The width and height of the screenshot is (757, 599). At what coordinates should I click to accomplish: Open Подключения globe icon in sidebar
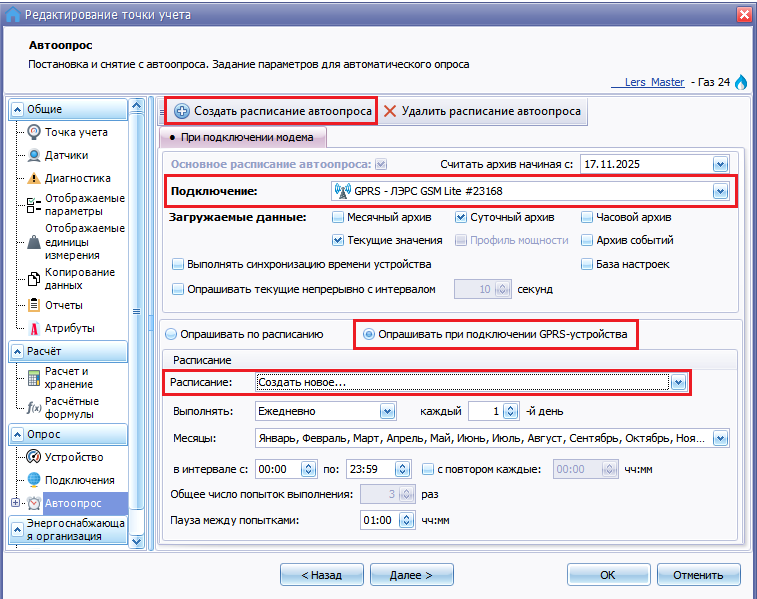[35, 481]
